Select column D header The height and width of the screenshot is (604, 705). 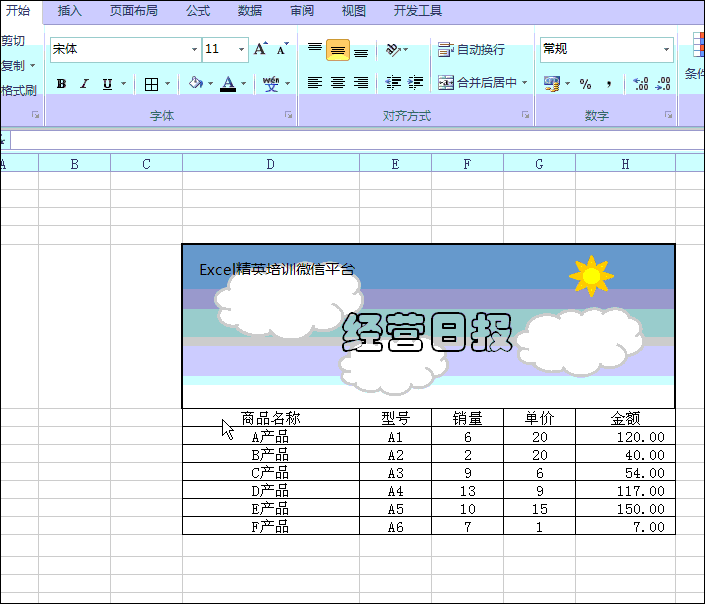(271, 164)
